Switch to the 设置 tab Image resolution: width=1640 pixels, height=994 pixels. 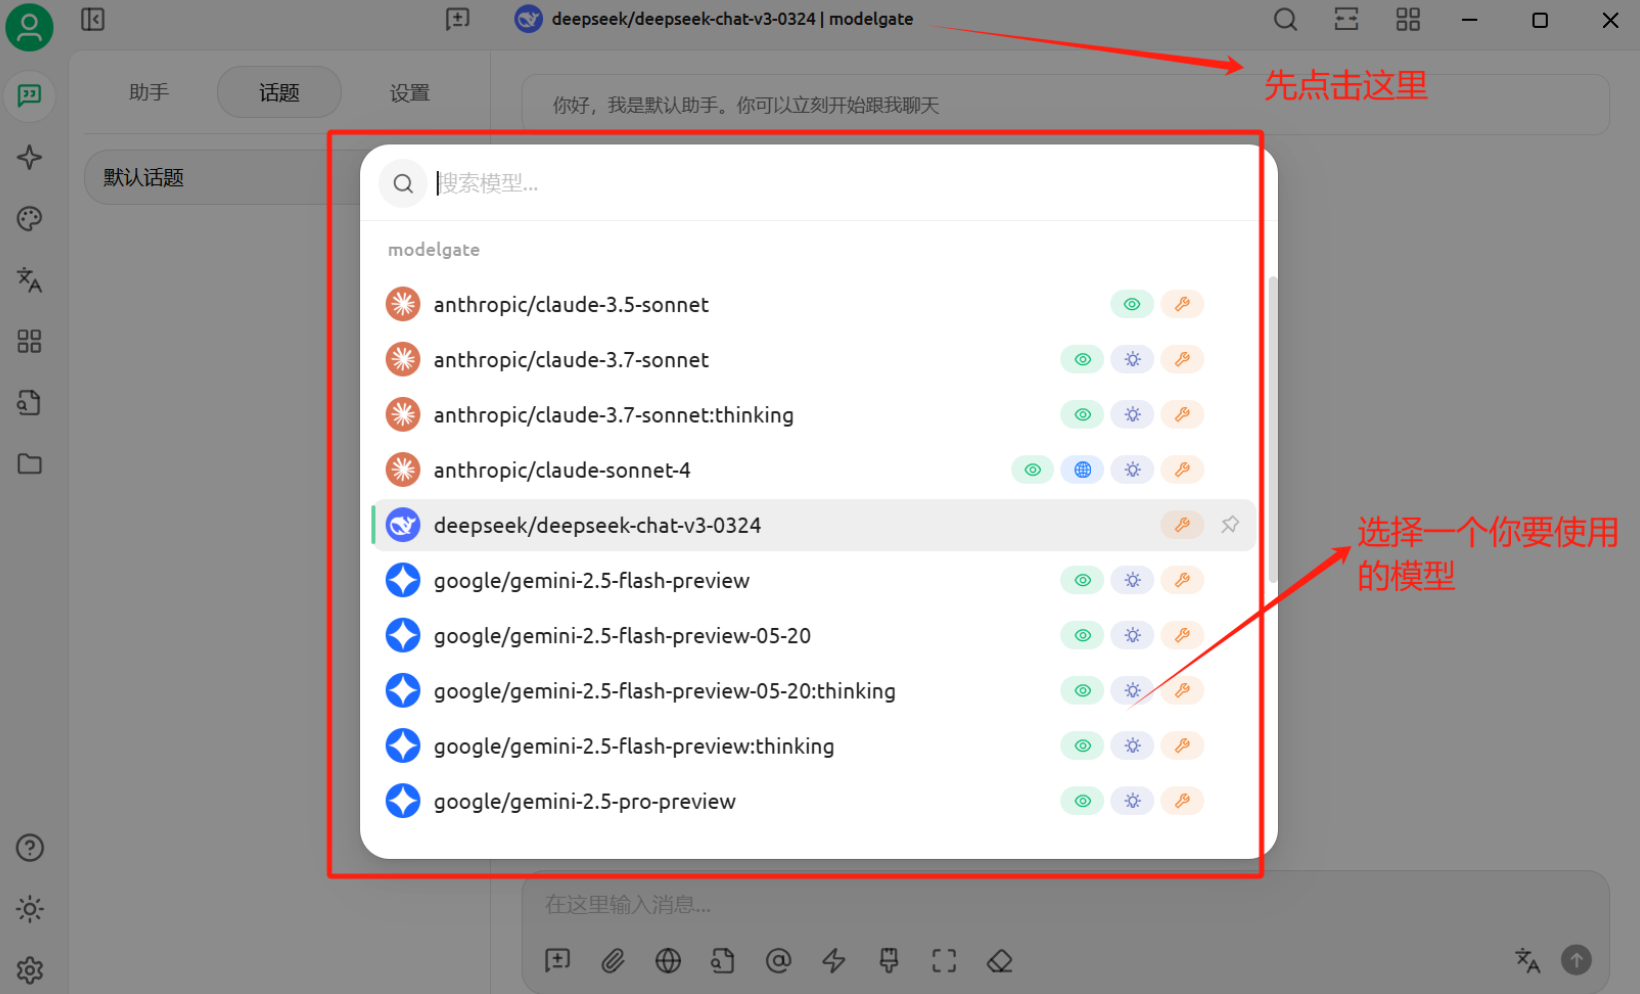(x=409, y=93)
